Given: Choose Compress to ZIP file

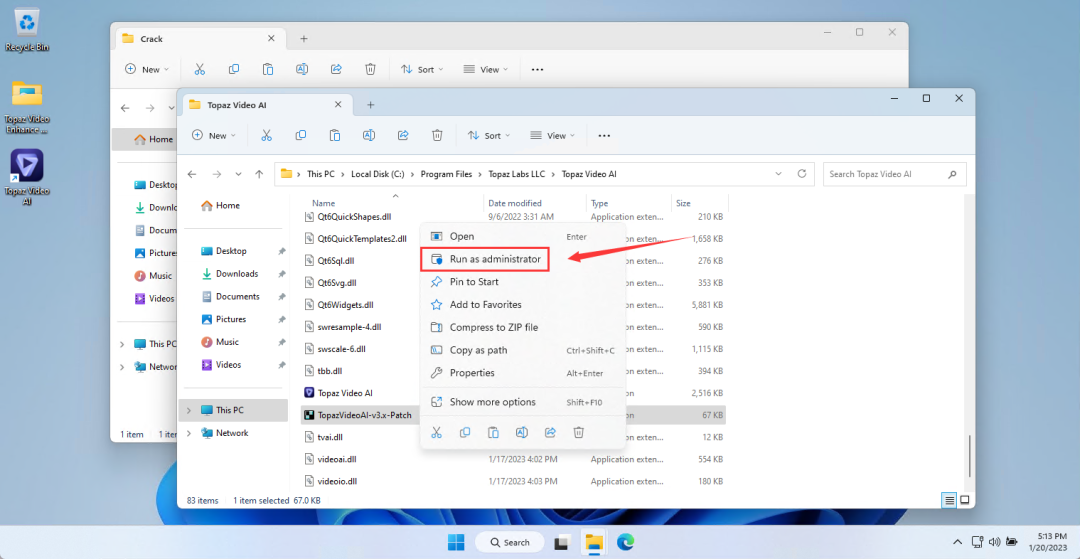Looking at the screenshot, I should [522, 327].
